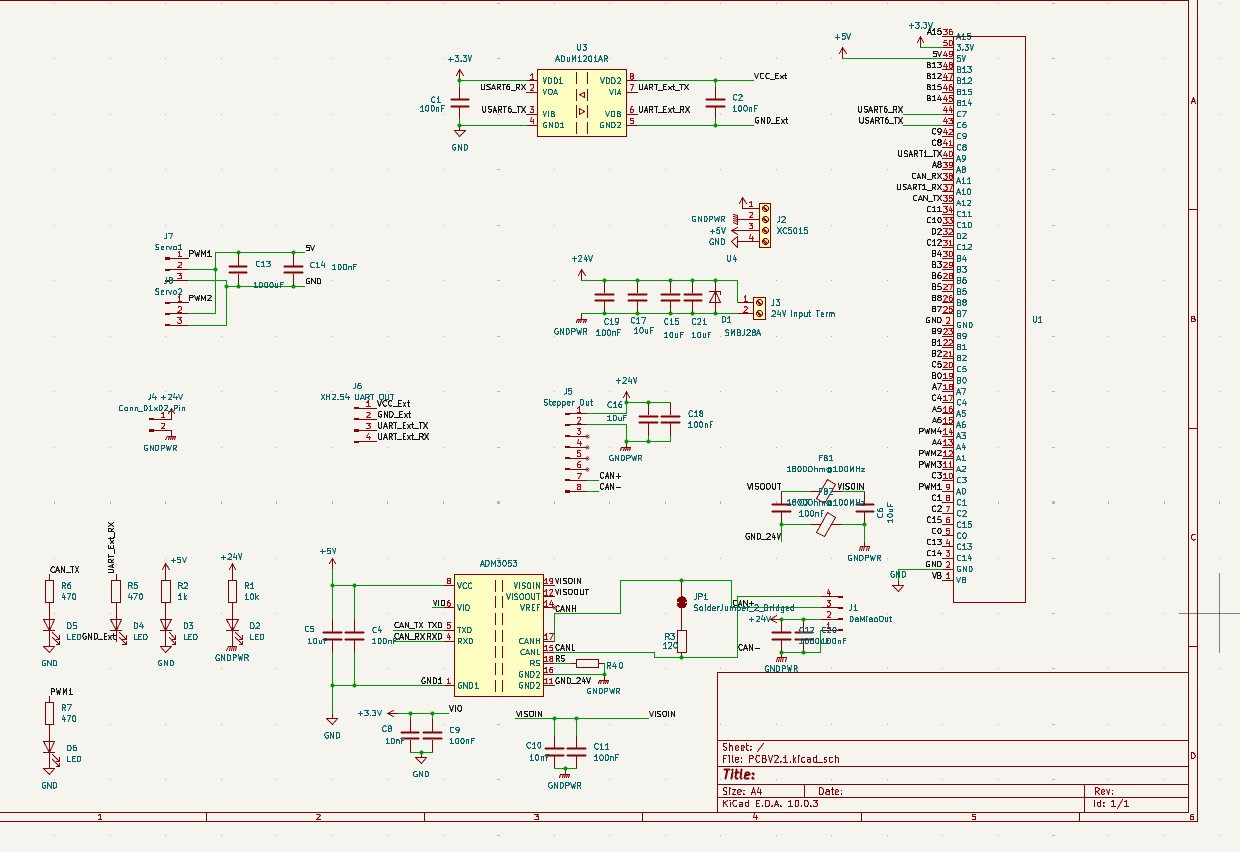The image size is (1240, 852).
Task: Click the UART_Ext_TX label at J6
Action: tap(403, 426)
